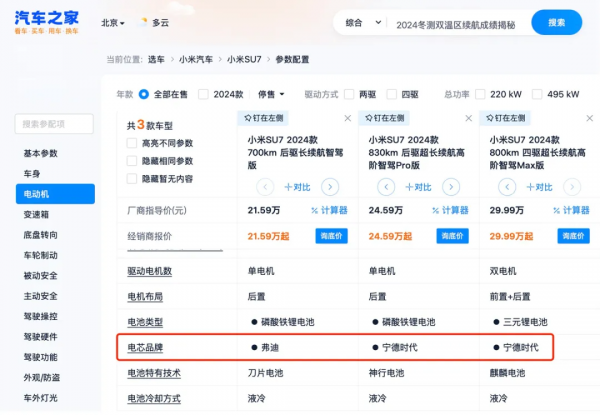Click the 电池特有技术 parameter label
This screenshot has height=415, width=600.
coord(154,373)
